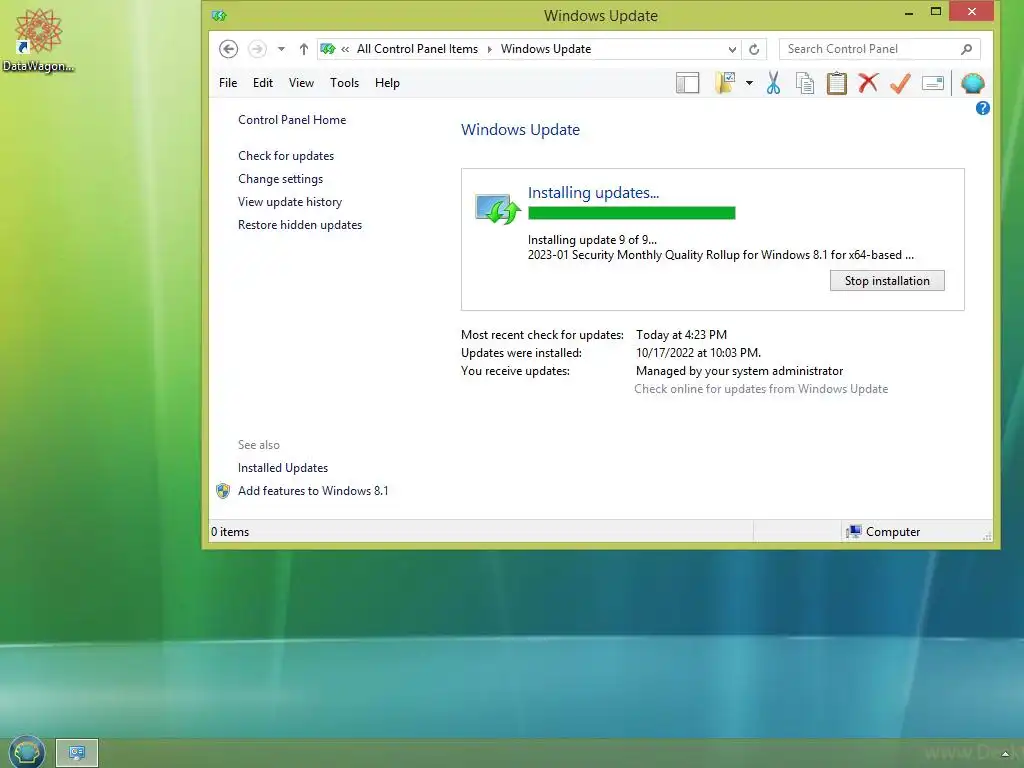Viewport: 1024px width, 768px height.
Task: Open the DataWagon desktop shortcut
Action: pos(38,40)
